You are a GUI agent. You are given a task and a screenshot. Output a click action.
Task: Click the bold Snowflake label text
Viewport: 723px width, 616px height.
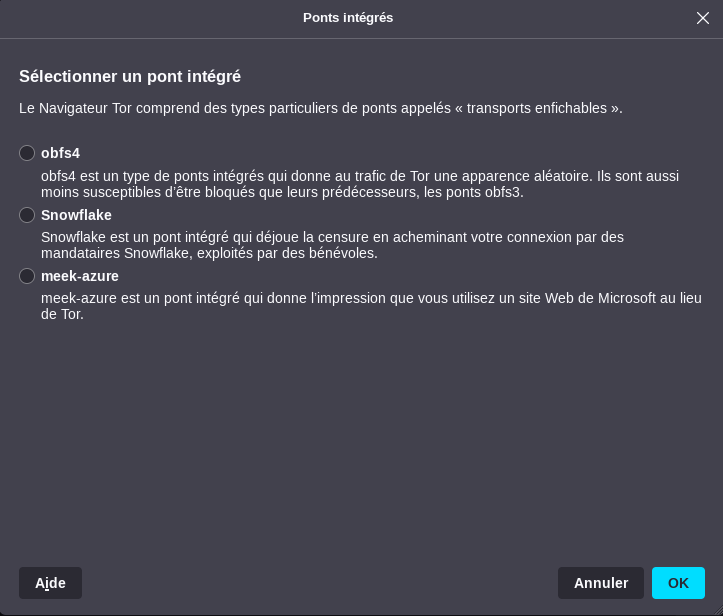click(x=76, y=215)
